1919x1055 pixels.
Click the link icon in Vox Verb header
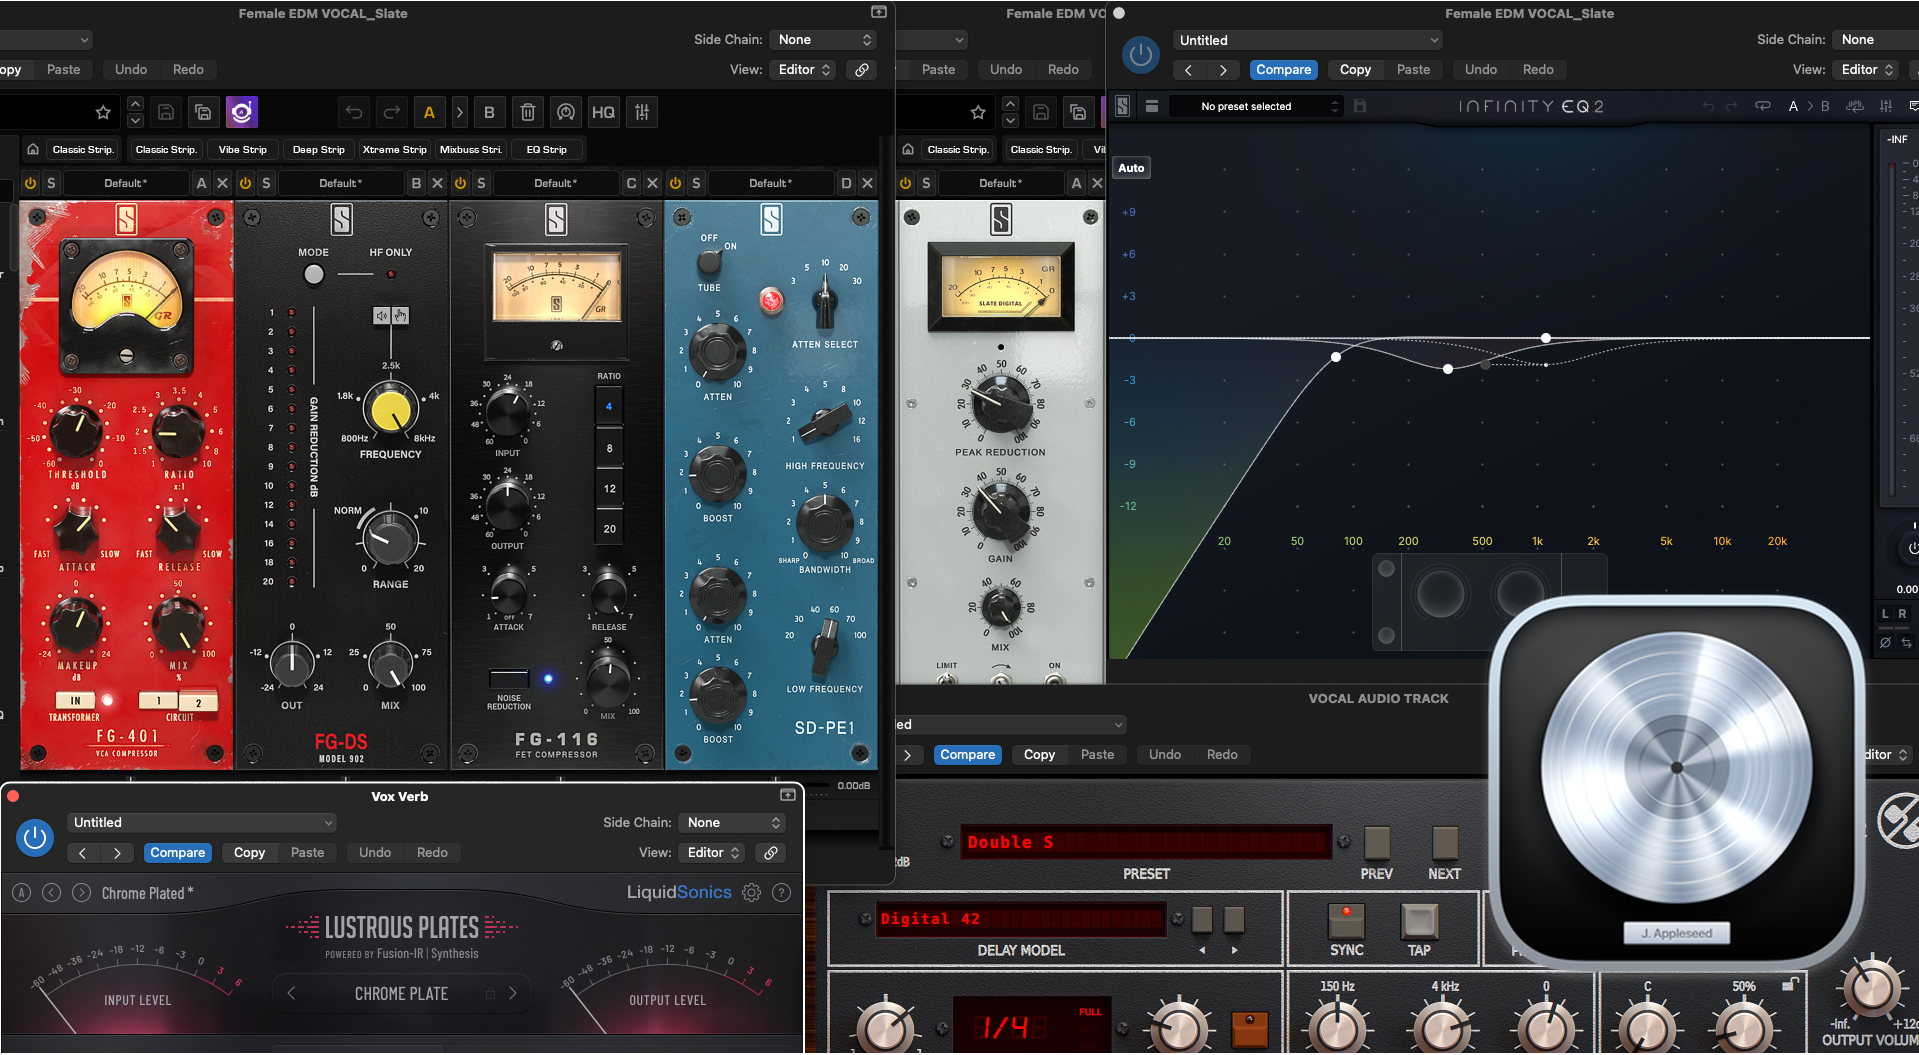pyautogui.click(x=771, y=853)
